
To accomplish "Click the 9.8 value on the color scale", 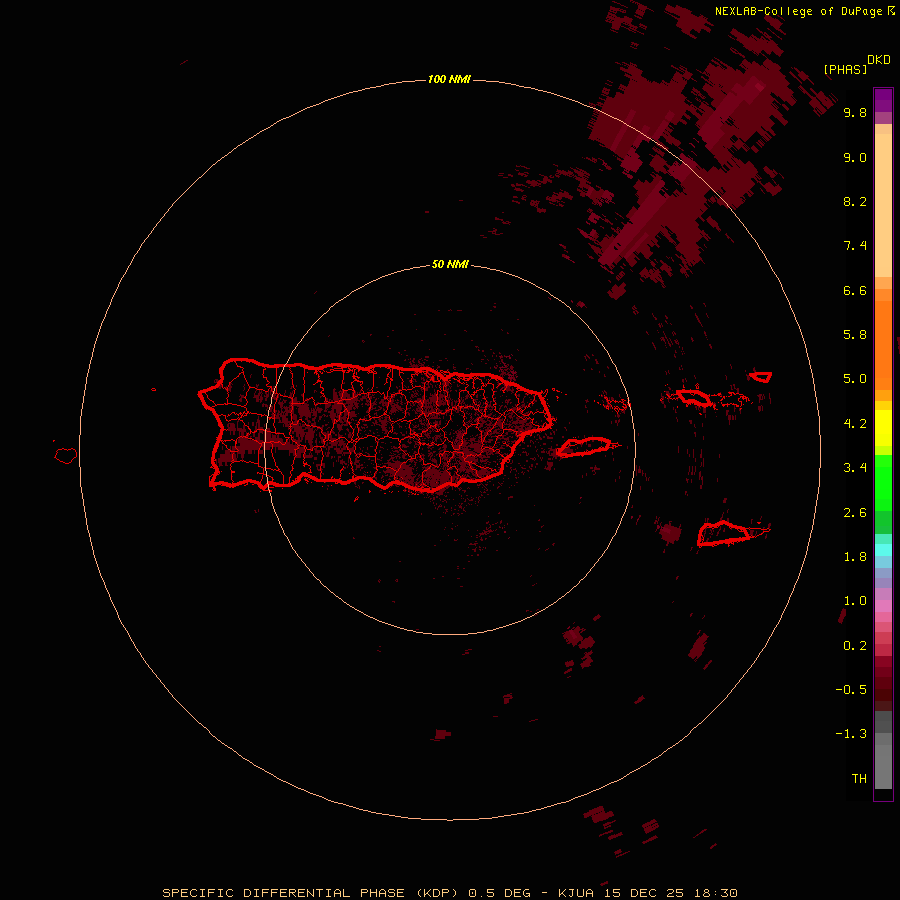I will click(855, 112).
